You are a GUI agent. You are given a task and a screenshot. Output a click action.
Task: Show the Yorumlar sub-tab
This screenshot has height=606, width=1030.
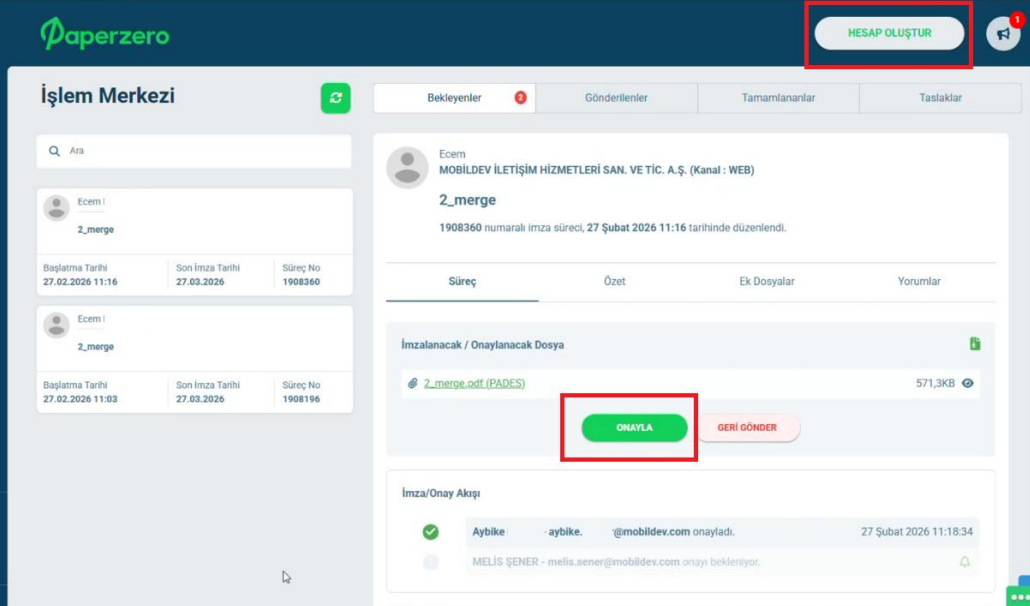click(x=919, y=282)
